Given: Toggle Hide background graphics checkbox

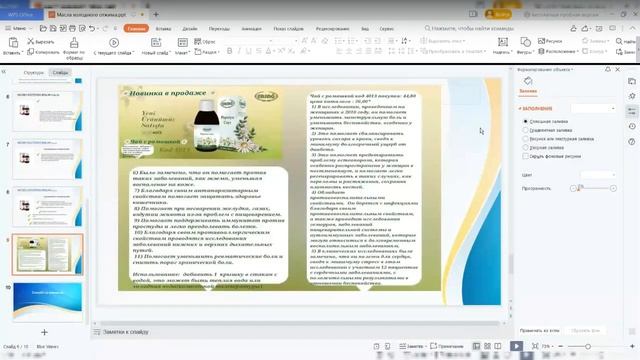Looking at the screenshot, I should [x=525, y=156].
